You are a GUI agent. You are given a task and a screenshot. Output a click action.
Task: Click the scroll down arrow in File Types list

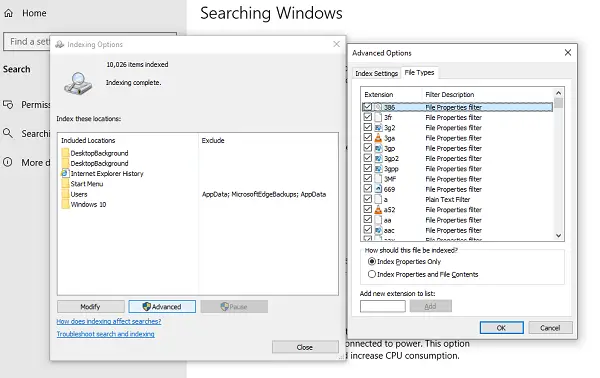tap(558, 236)
